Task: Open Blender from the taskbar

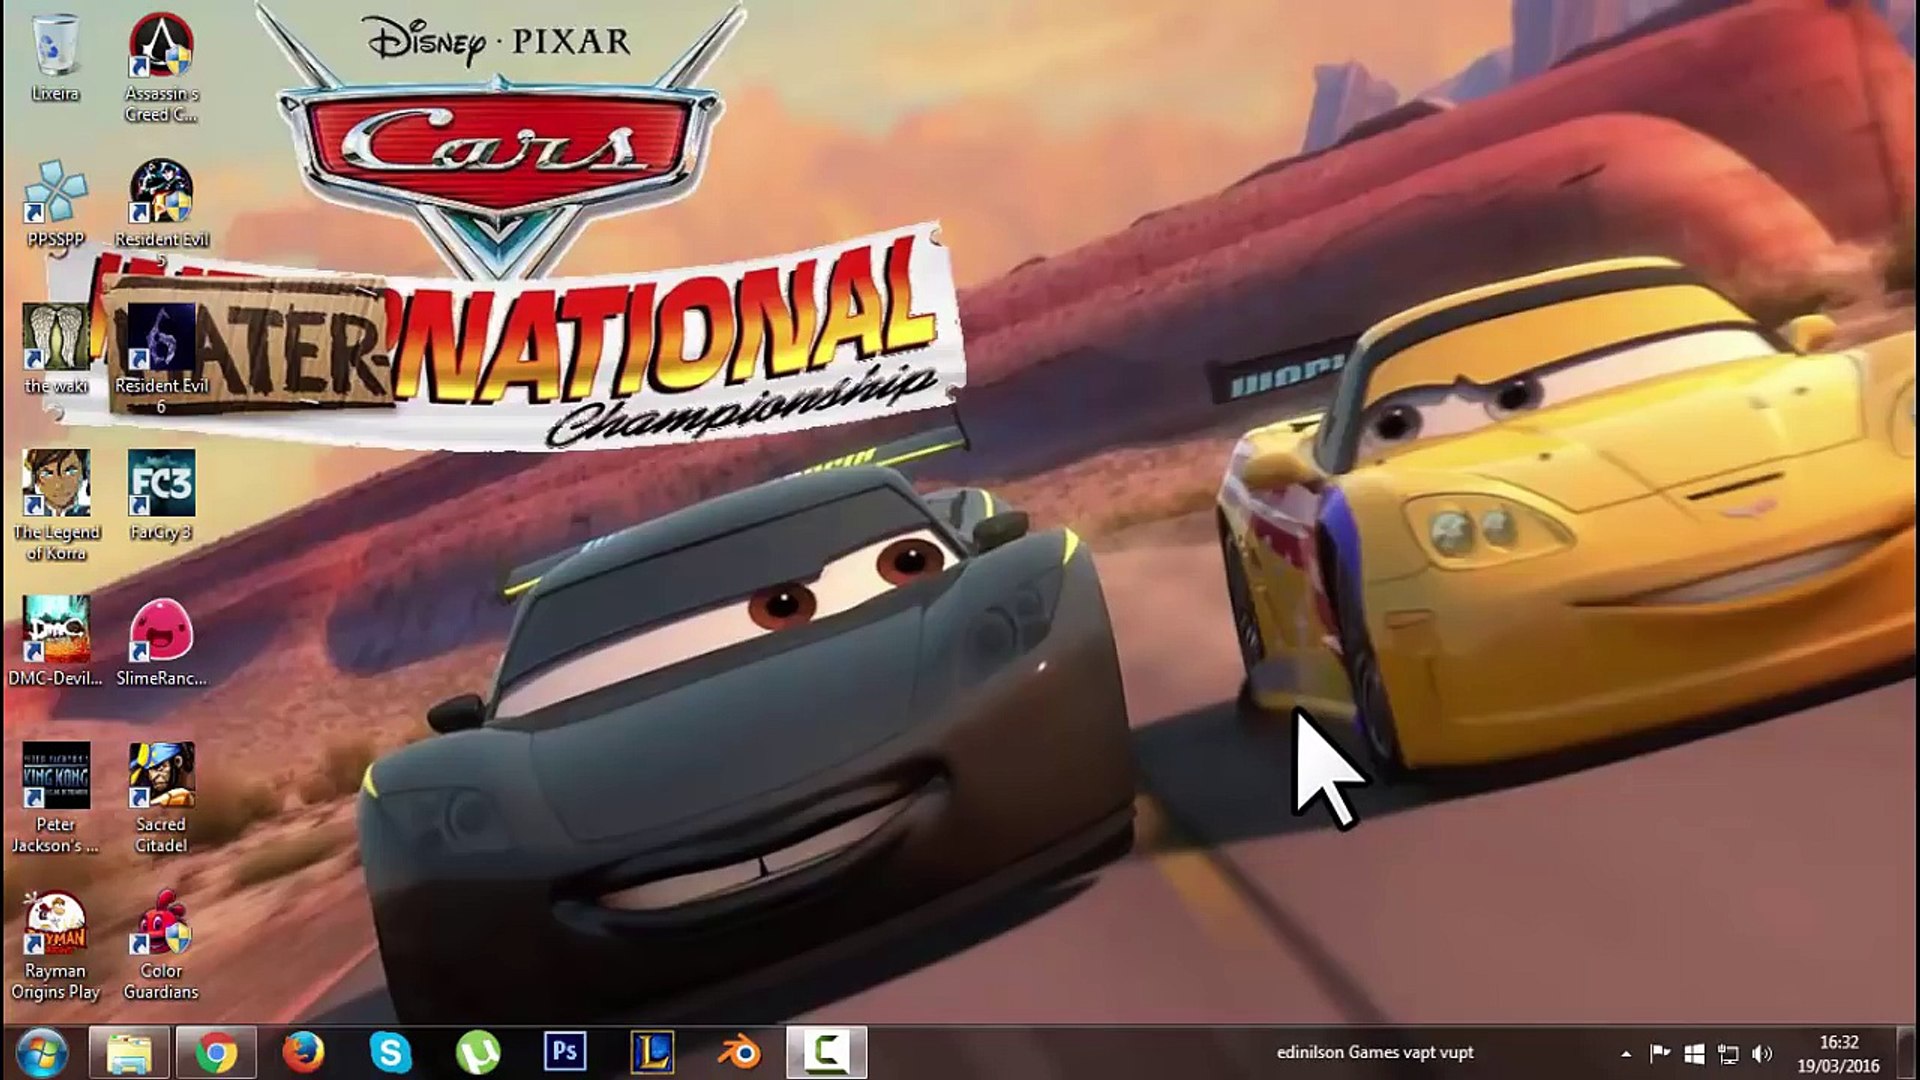Action: tap(740, 1053)
